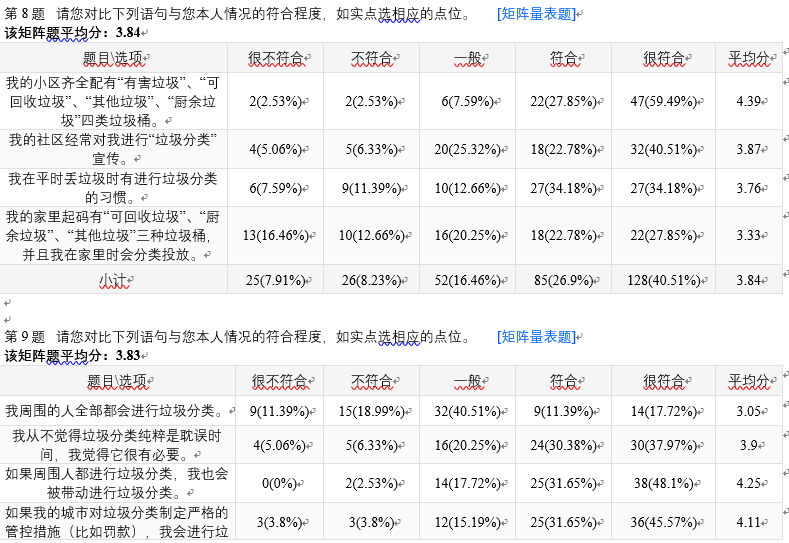Click the '该矩阵题平均分：3.83' line

tap(72, 356)
